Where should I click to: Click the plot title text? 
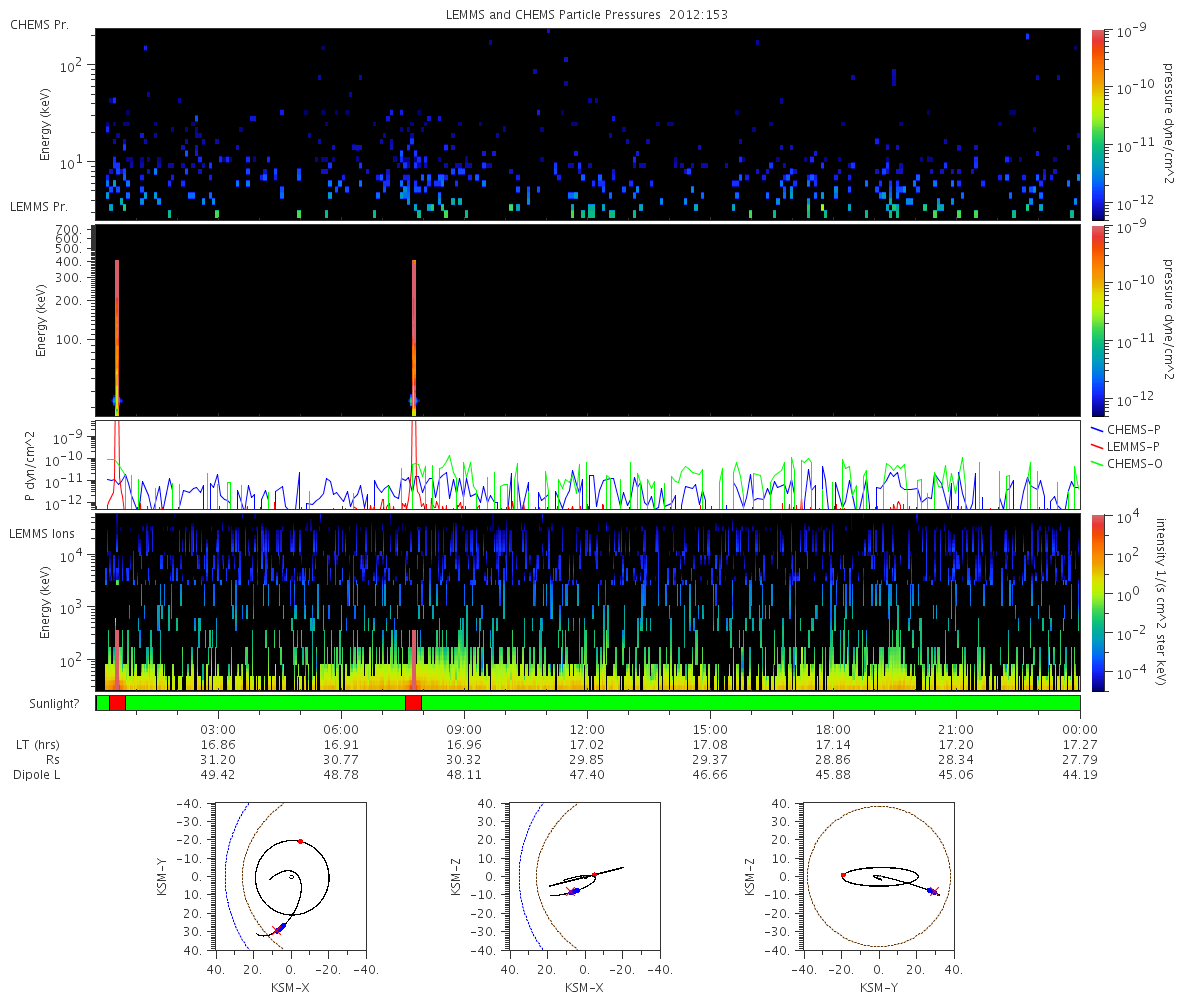click(586, 15)
